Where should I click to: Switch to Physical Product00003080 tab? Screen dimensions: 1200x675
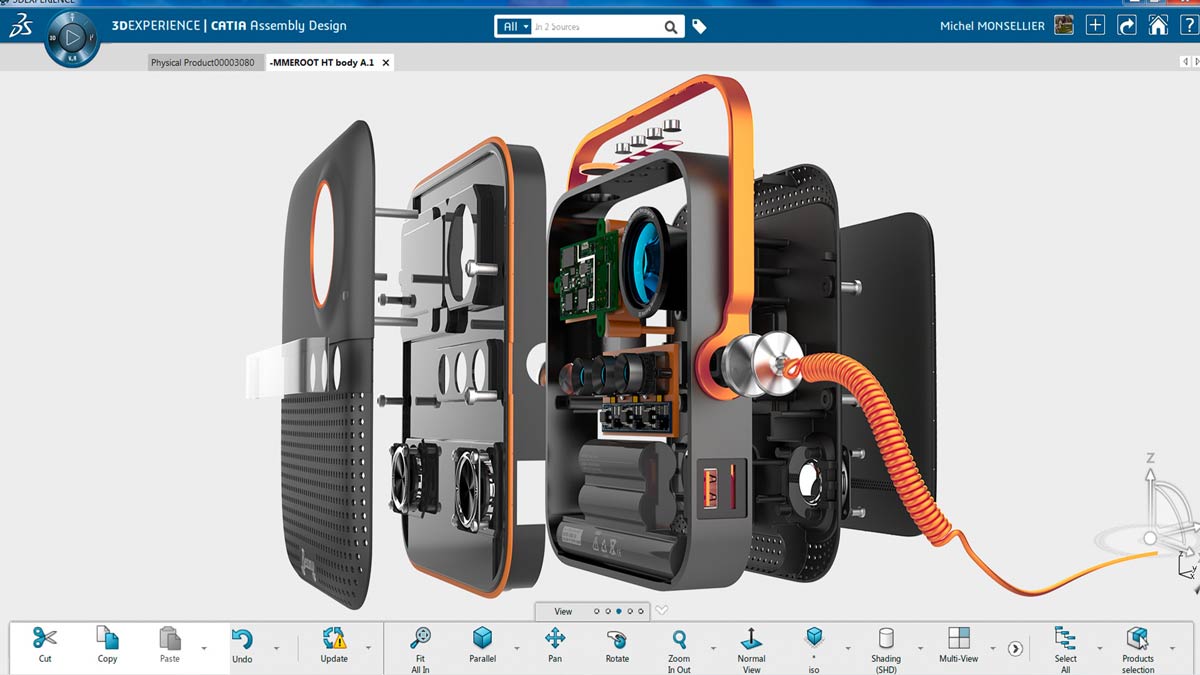click(x=202, y=62)
